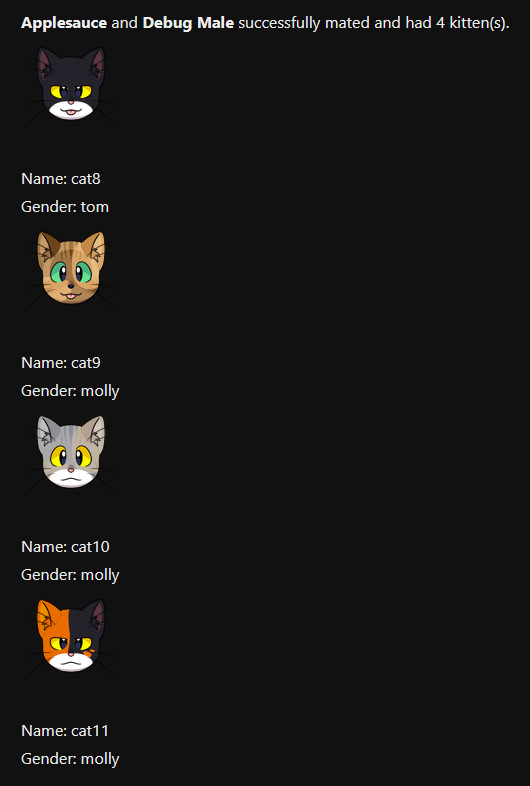Click the '4 kitten(s)' text in the header

[472, 24]
